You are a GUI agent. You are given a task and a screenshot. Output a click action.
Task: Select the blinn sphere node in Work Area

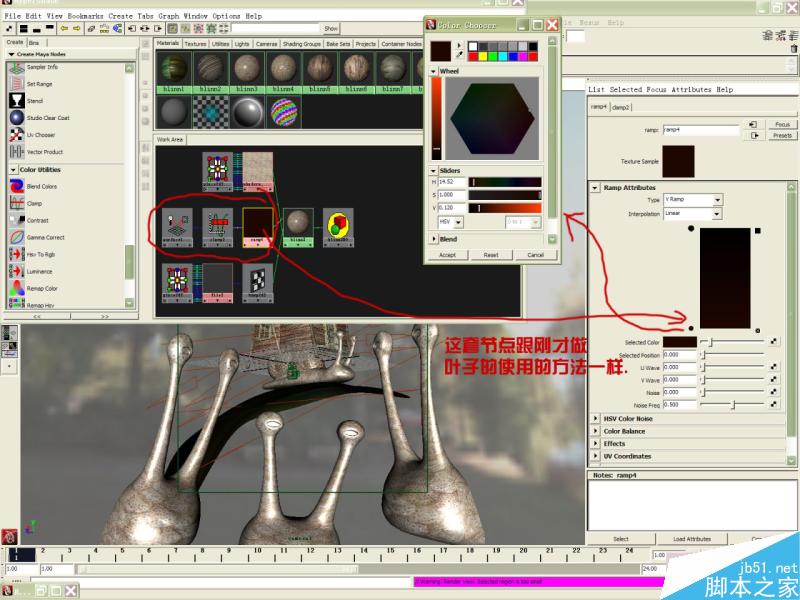coord(298,227)
